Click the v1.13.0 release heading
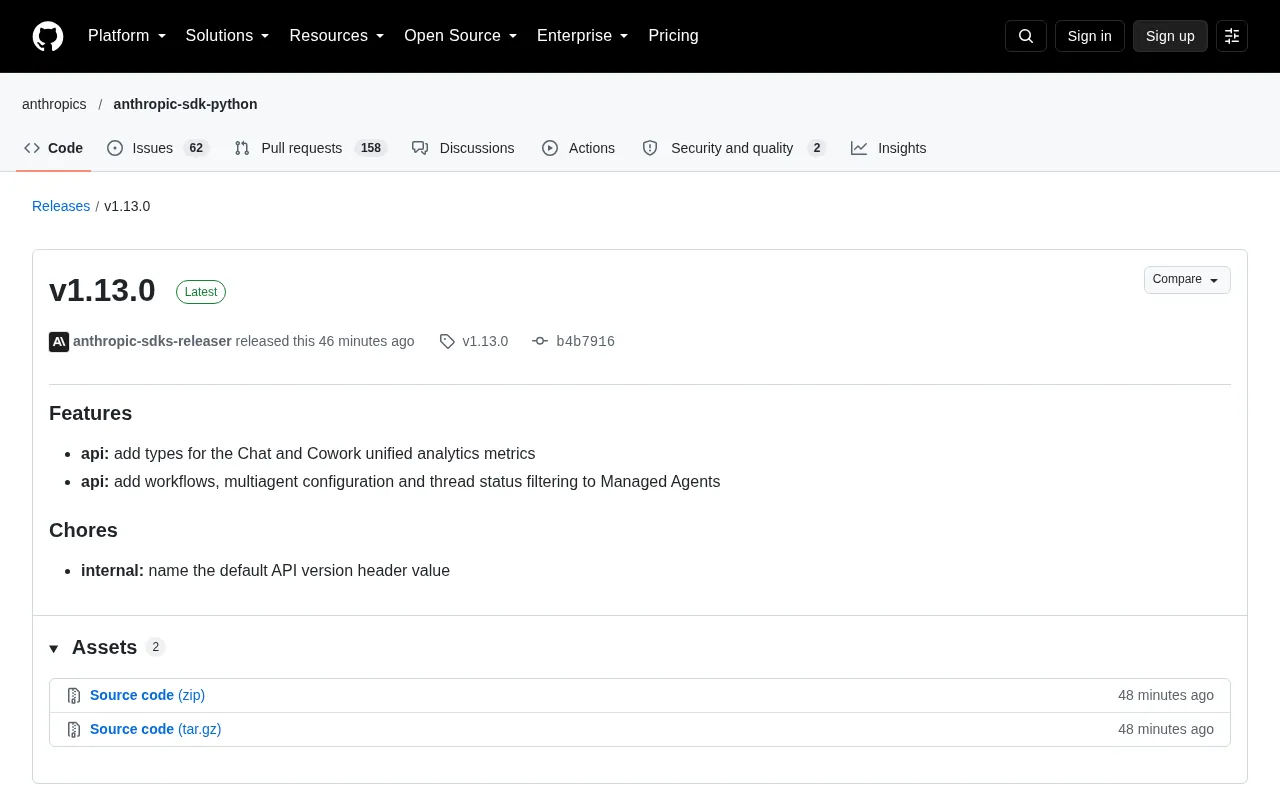 click(x=102, y=290)
